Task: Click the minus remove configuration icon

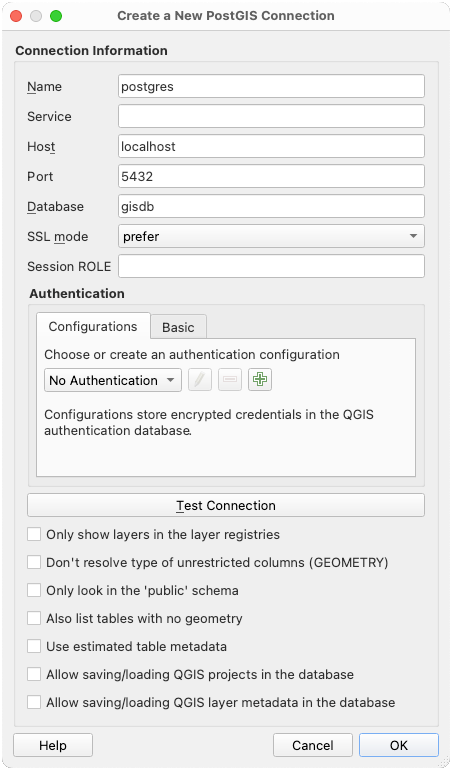Action: point(230,380)
